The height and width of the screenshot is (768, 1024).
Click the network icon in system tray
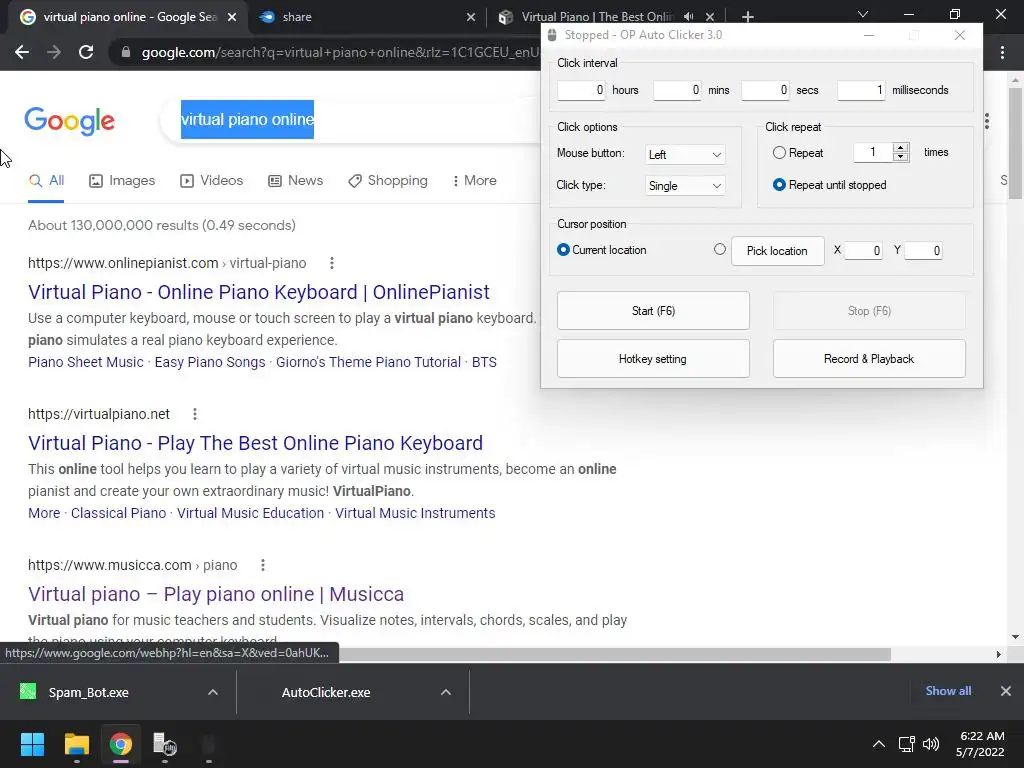point(906,744)
